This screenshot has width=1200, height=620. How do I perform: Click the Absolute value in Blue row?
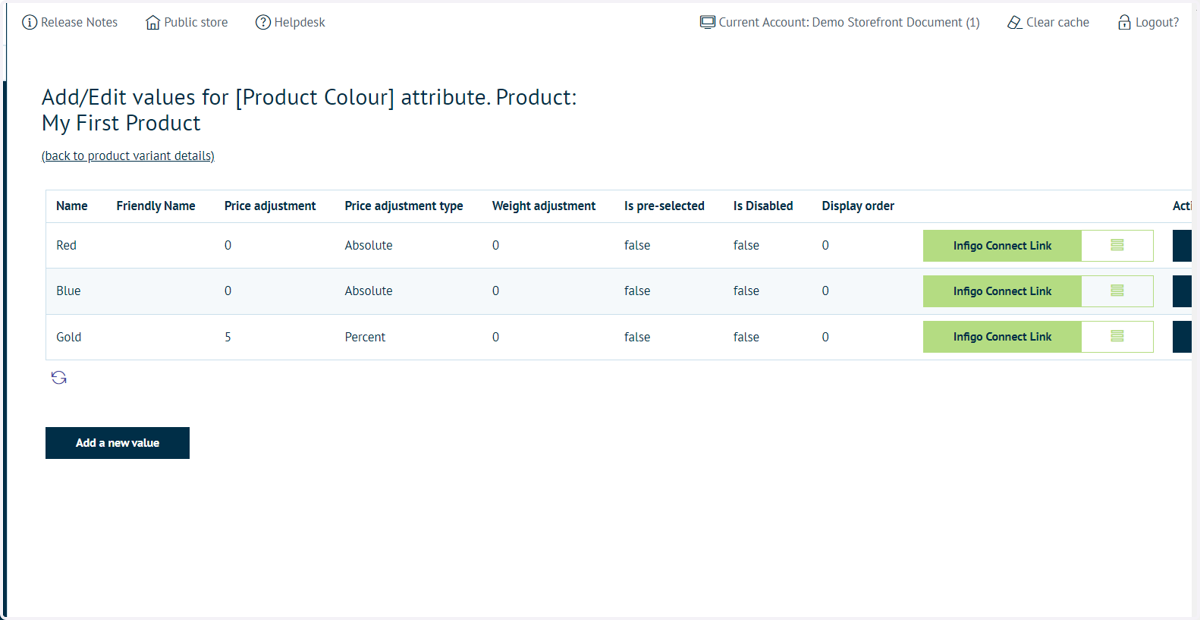369,291
